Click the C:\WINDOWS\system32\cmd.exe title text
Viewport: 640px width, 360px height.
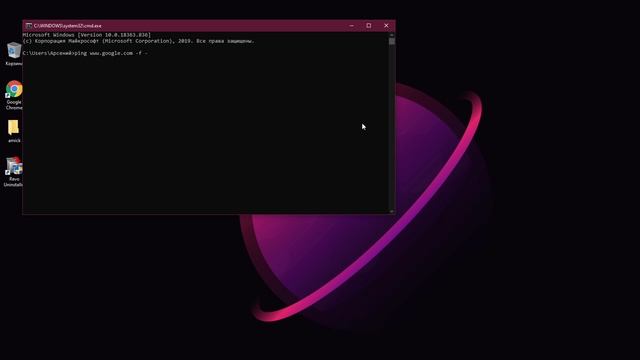point(67,26)
